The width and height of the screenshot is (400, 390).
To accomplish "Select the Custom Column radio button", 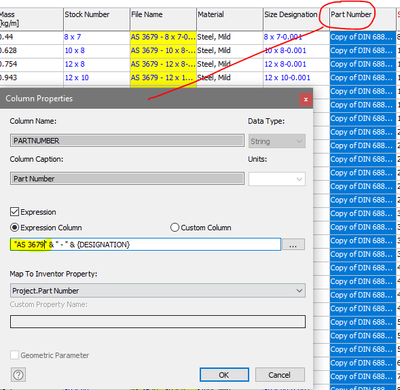I will click(x=175, y=228).
